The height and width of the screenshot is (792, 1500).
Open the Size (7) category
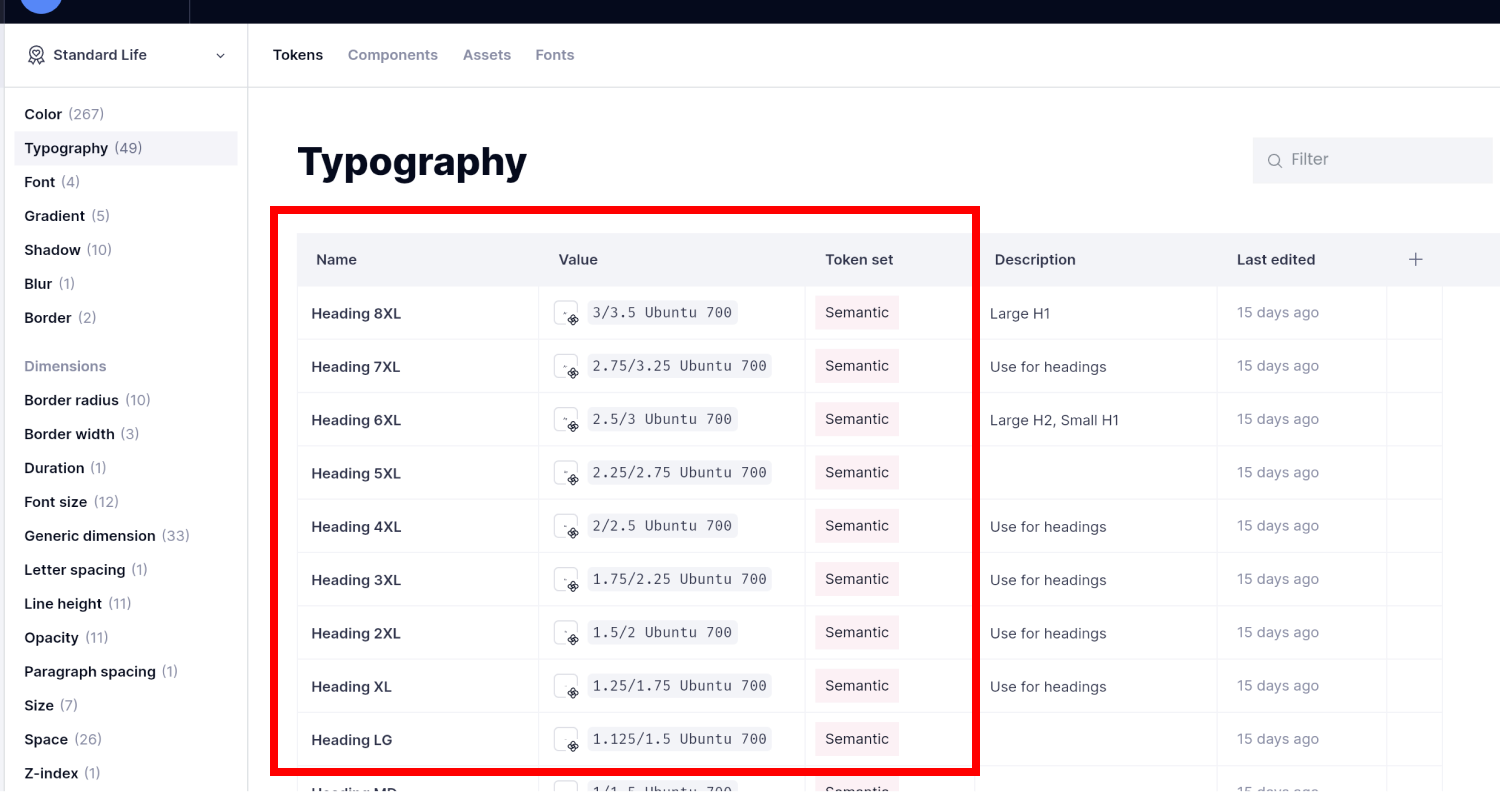click(126, 706)
